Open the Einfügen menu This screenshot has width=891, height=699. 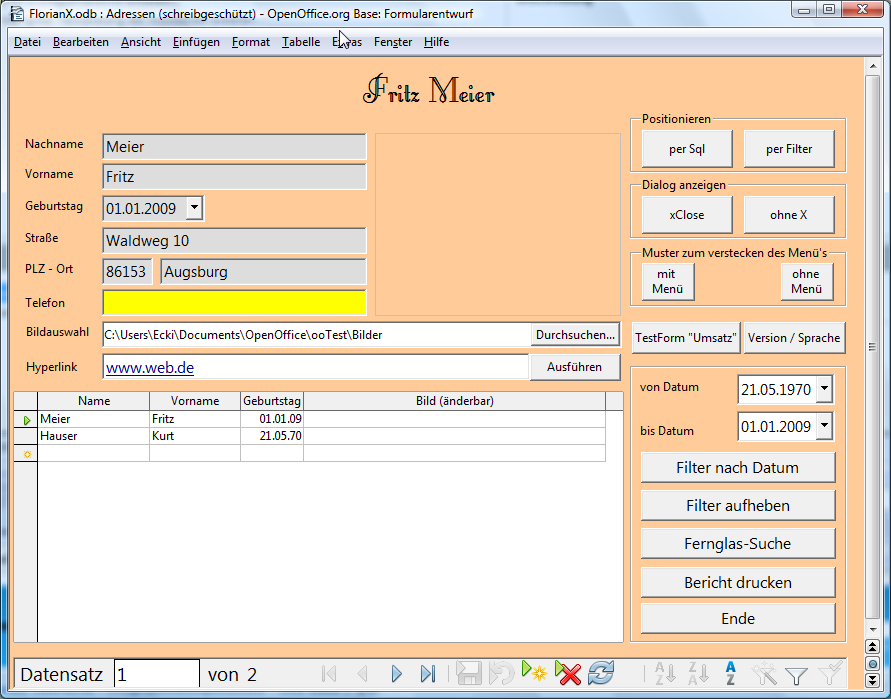coord(196,42)
